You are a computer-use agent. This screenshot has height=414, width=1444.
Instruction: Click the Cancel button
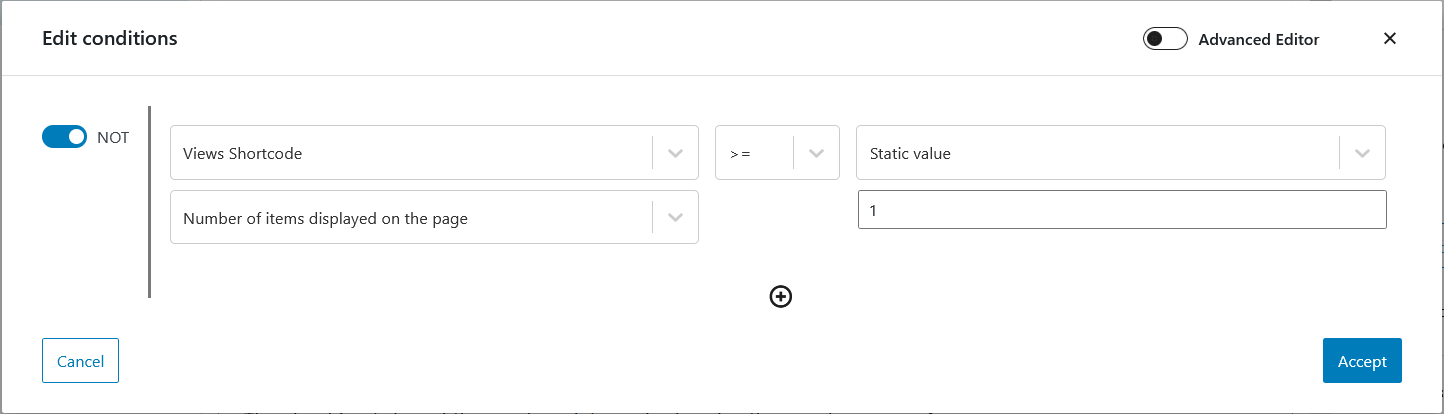click(x=80, y=361)
